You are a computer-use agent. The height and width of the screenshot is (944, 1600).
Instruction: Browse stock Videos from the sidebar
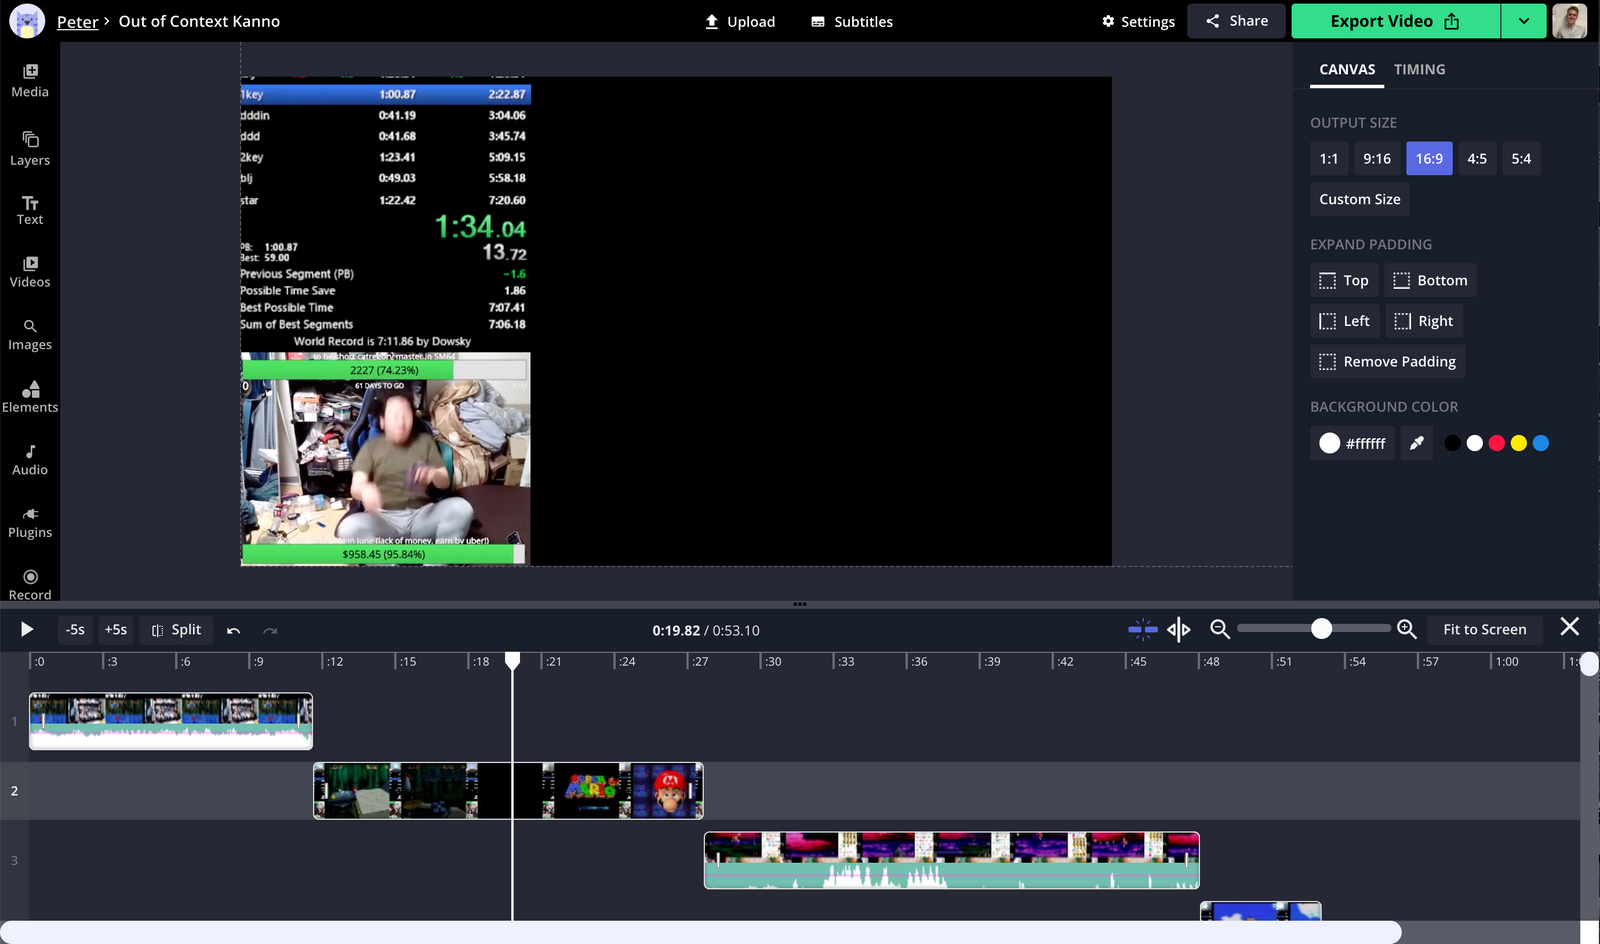[29, 270]
